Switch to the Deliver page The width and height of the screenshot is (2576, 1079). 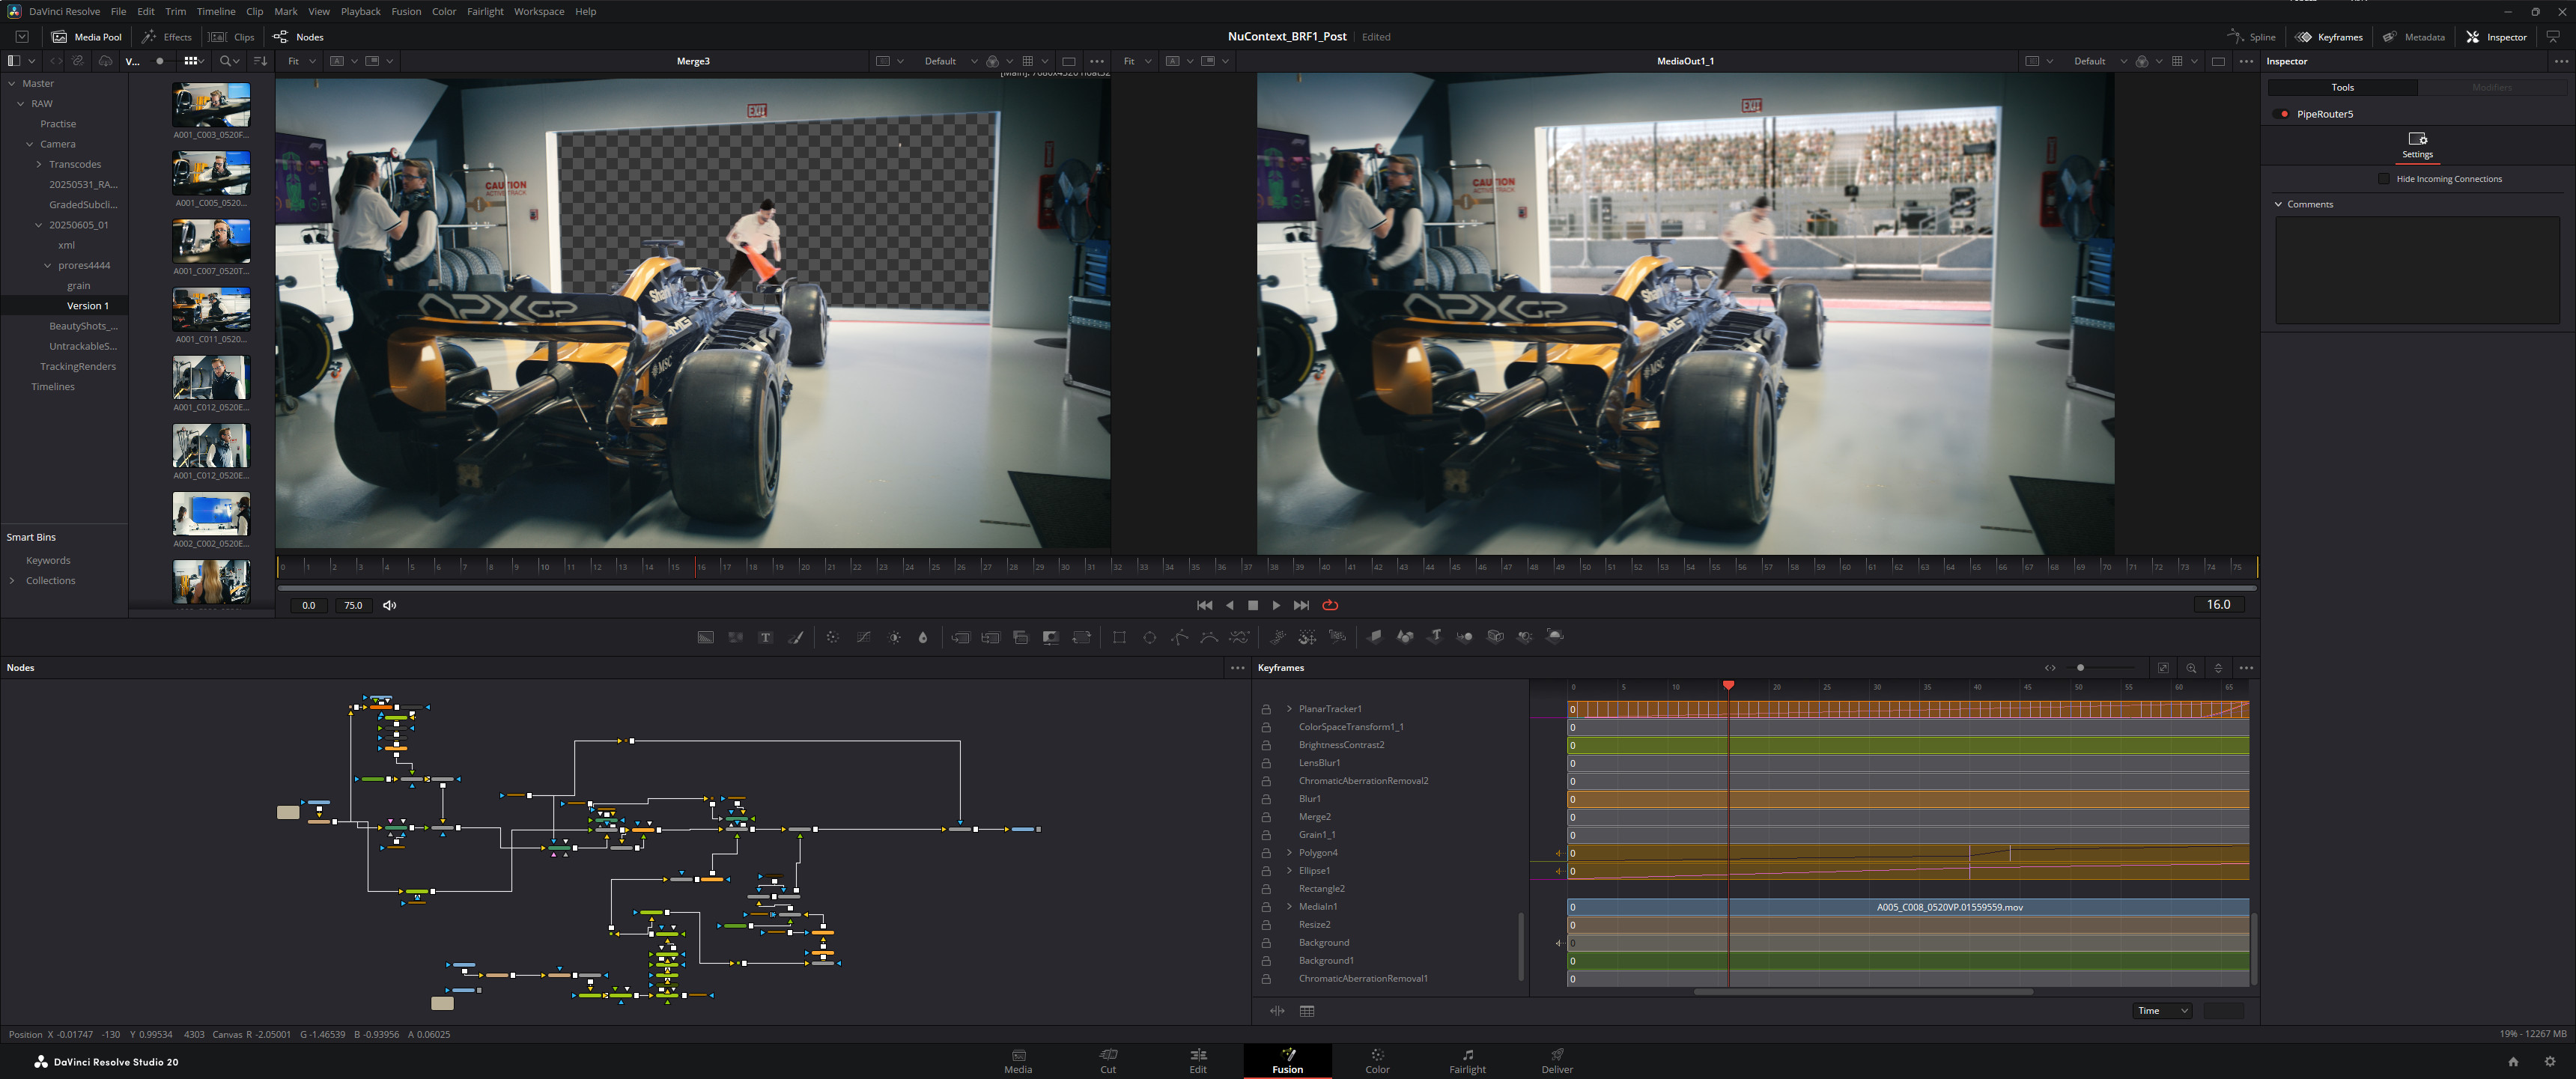[1557, 1062]
